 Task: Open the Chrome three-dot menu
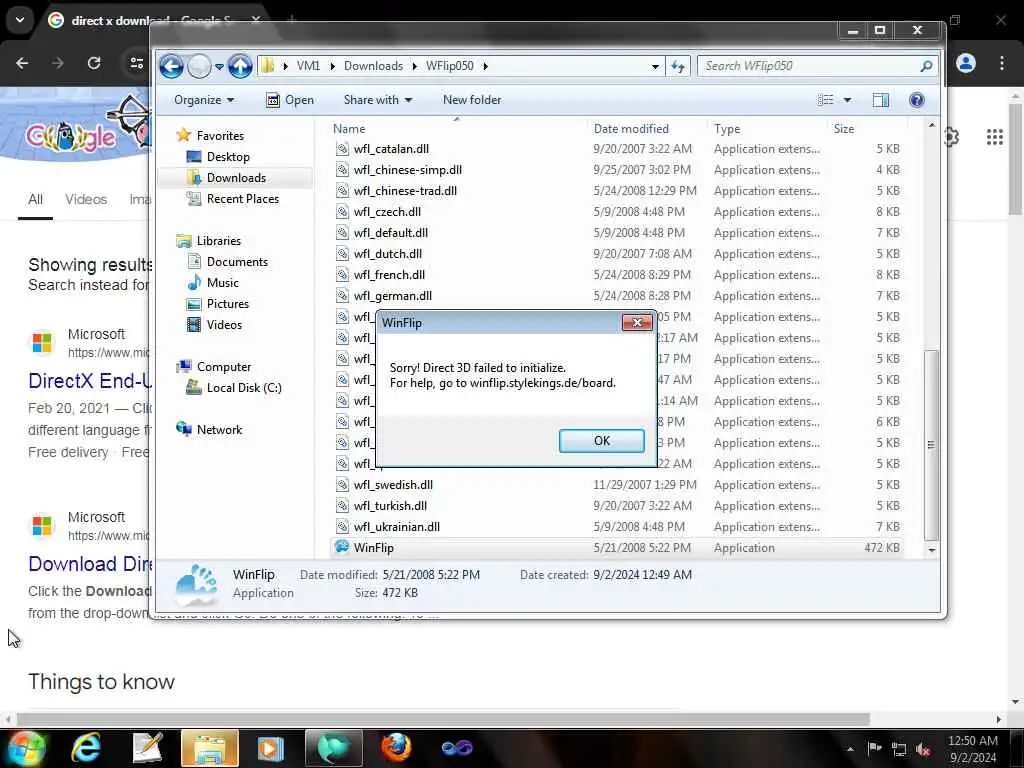[x=1002, y=63]
